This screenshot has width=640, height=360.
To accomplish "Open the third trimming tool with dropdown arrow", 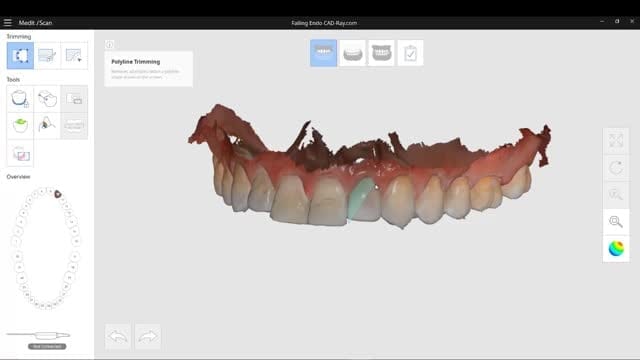I will [74, 56].
